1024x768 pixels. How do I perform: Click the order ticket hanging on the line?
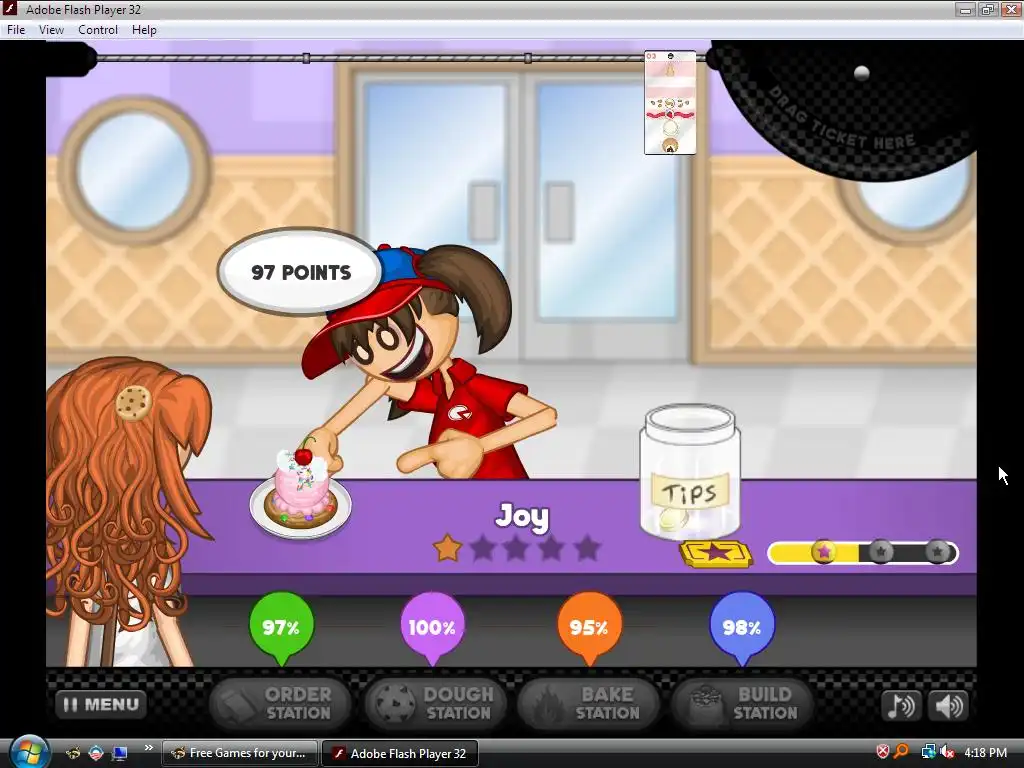click(670, 103)
